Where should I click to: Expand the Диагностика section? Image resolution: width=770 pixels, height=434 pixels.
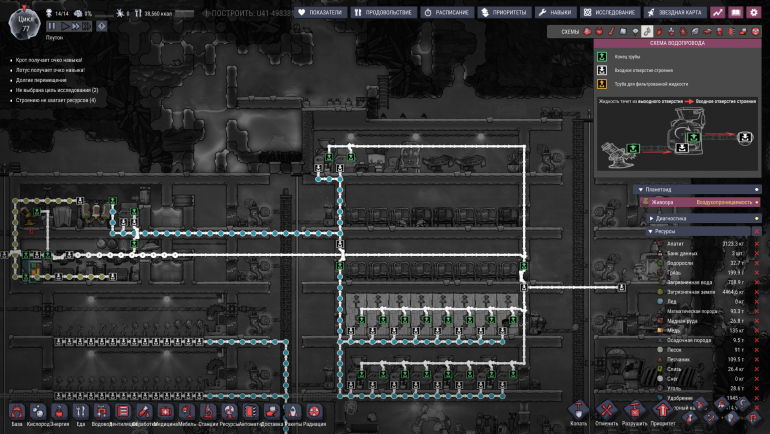652,217
